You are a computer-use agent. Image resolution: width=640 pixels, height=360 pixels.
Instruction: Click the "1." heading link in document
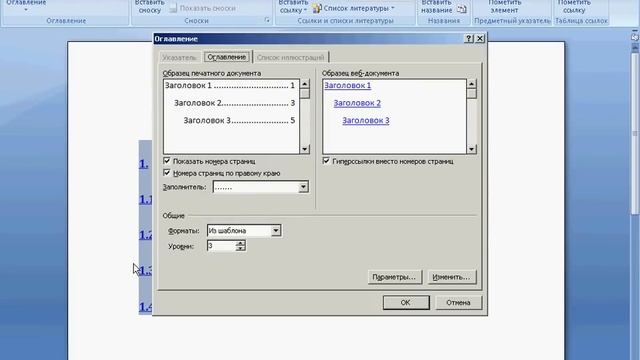pos(143,164)
